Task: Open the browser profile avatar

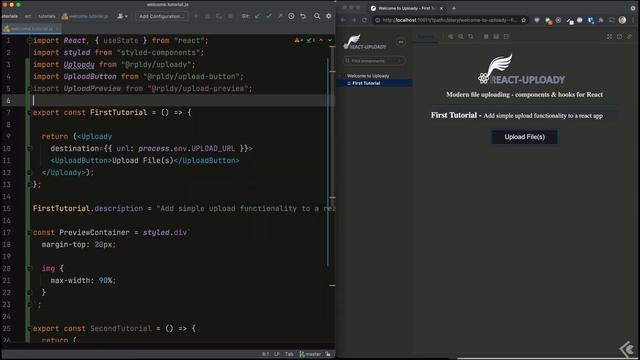Action: 622,20
